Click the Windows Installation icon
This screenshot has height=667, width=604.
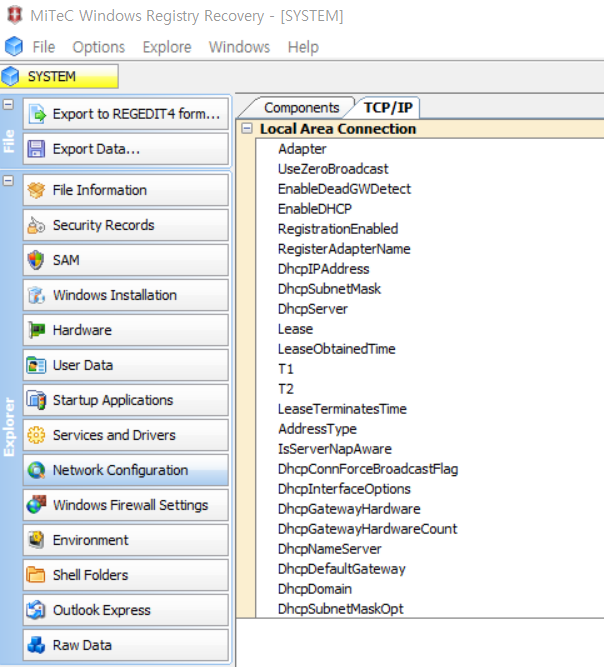(36, 295)
